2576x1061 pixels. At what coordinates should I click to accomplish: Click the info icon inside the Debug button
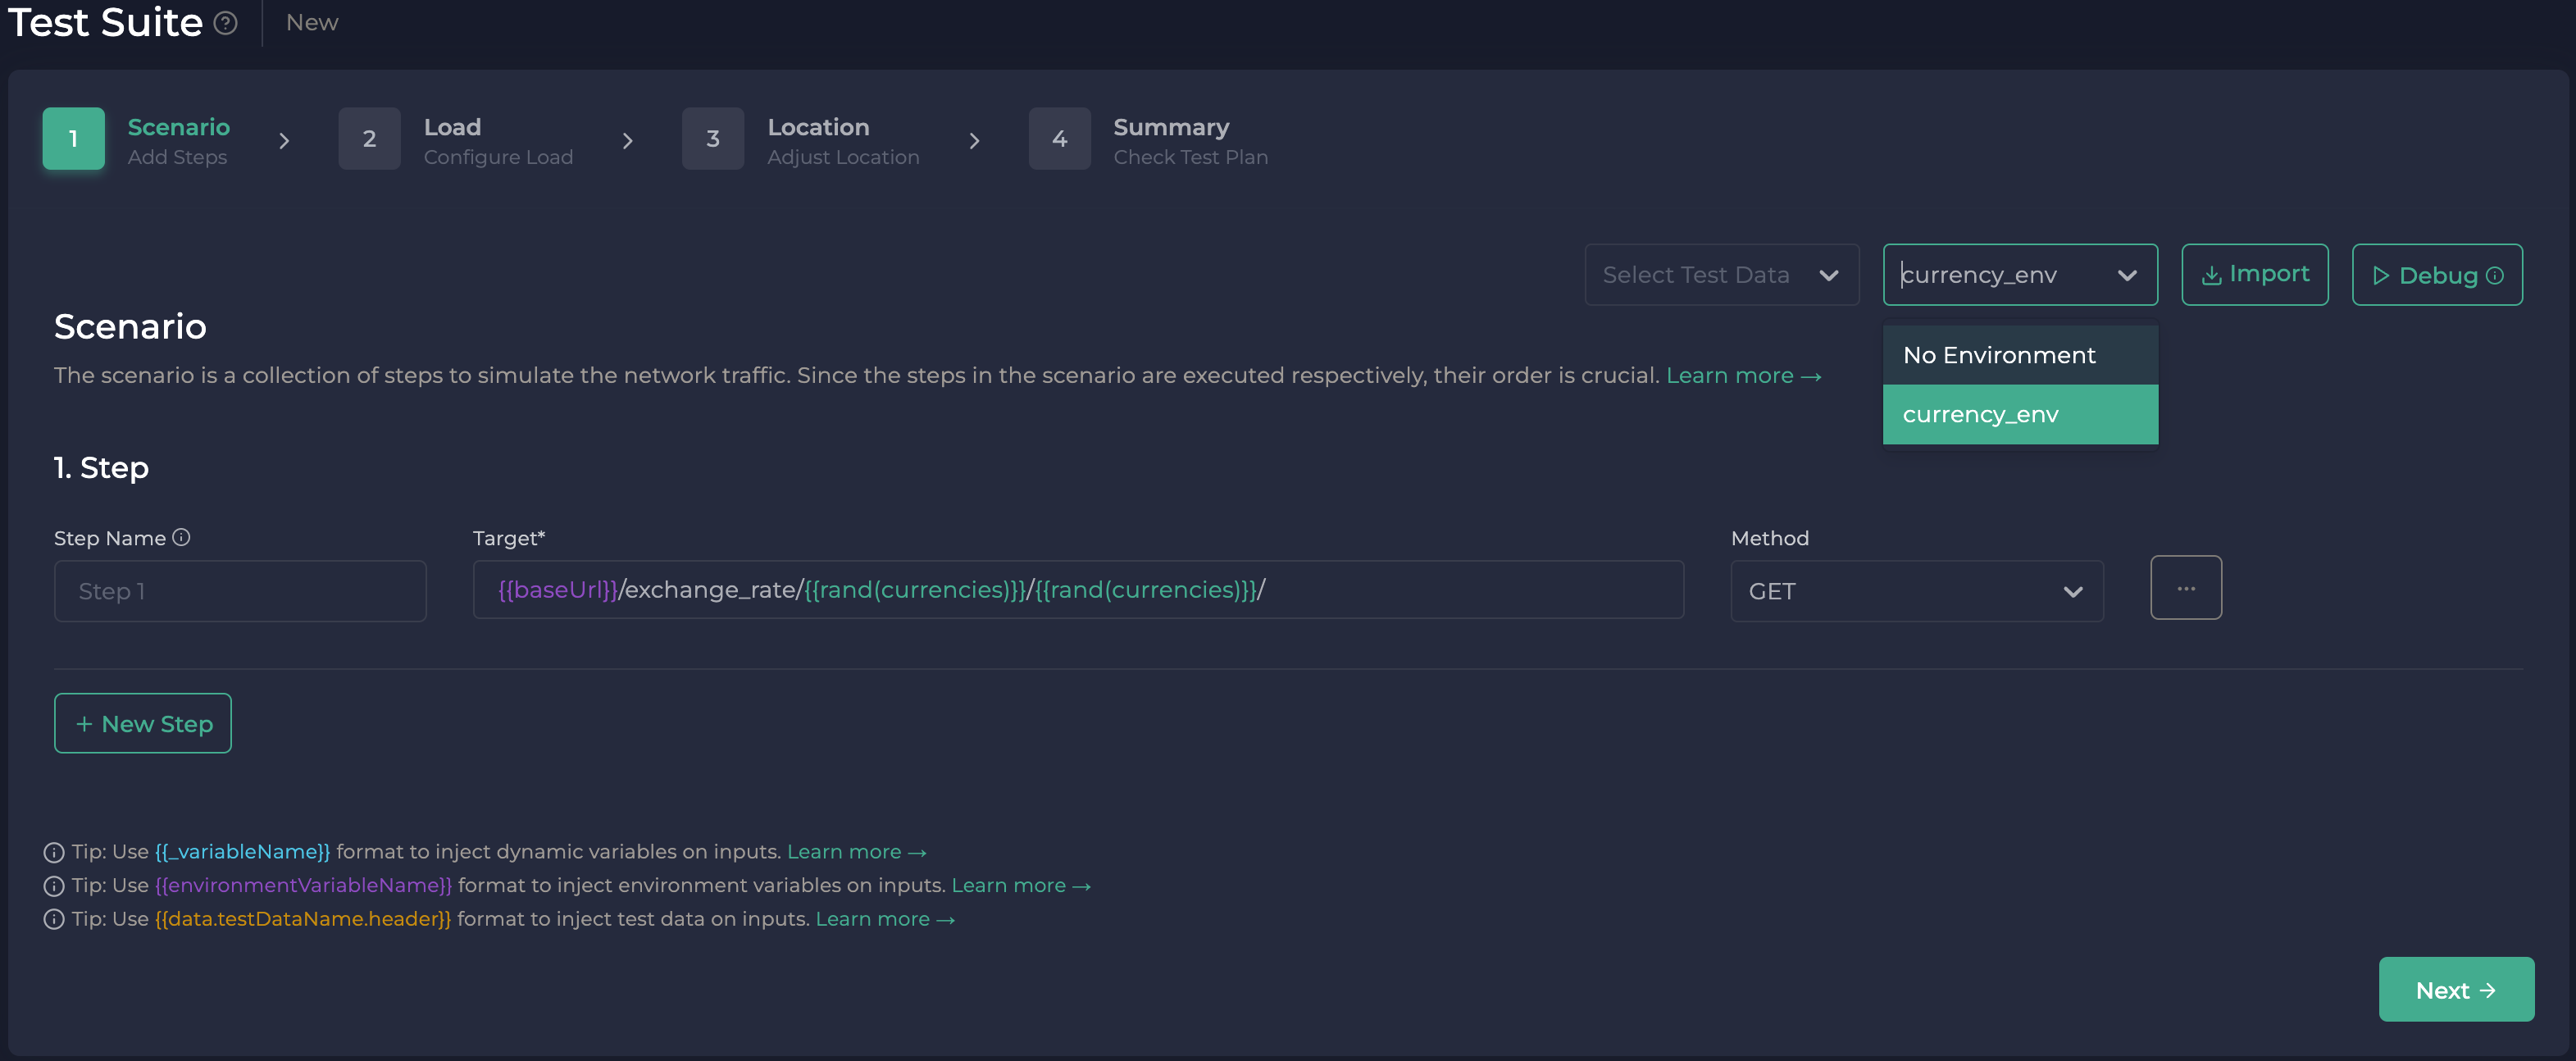coord(2497,275)
